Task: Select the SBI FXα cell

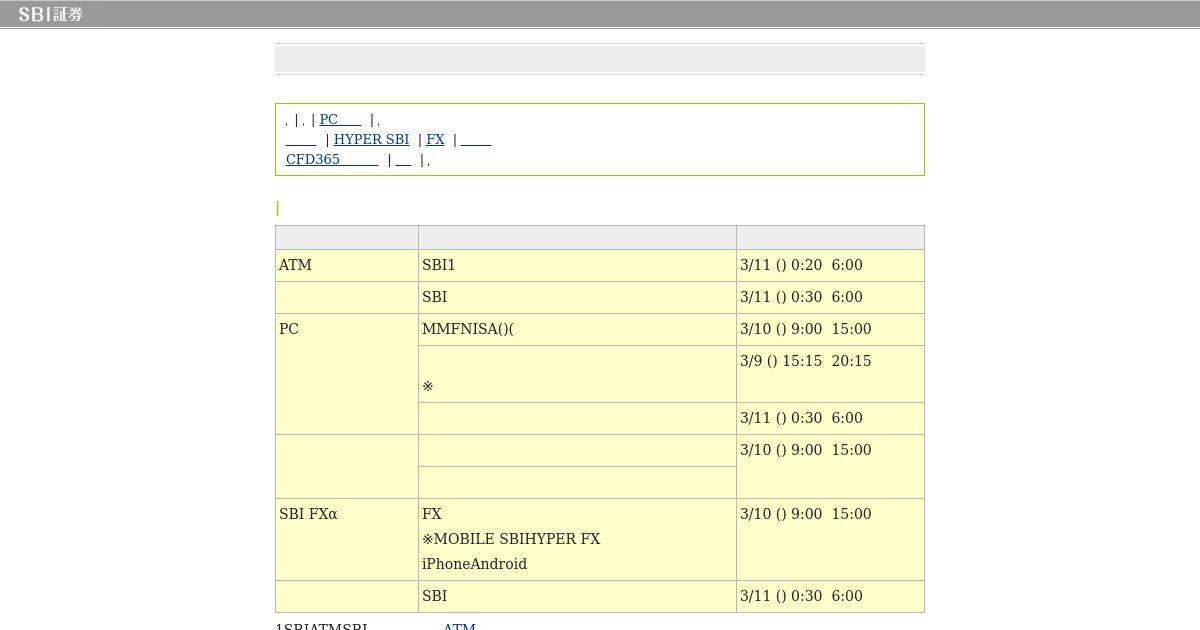Action: (x=346, y=539)
